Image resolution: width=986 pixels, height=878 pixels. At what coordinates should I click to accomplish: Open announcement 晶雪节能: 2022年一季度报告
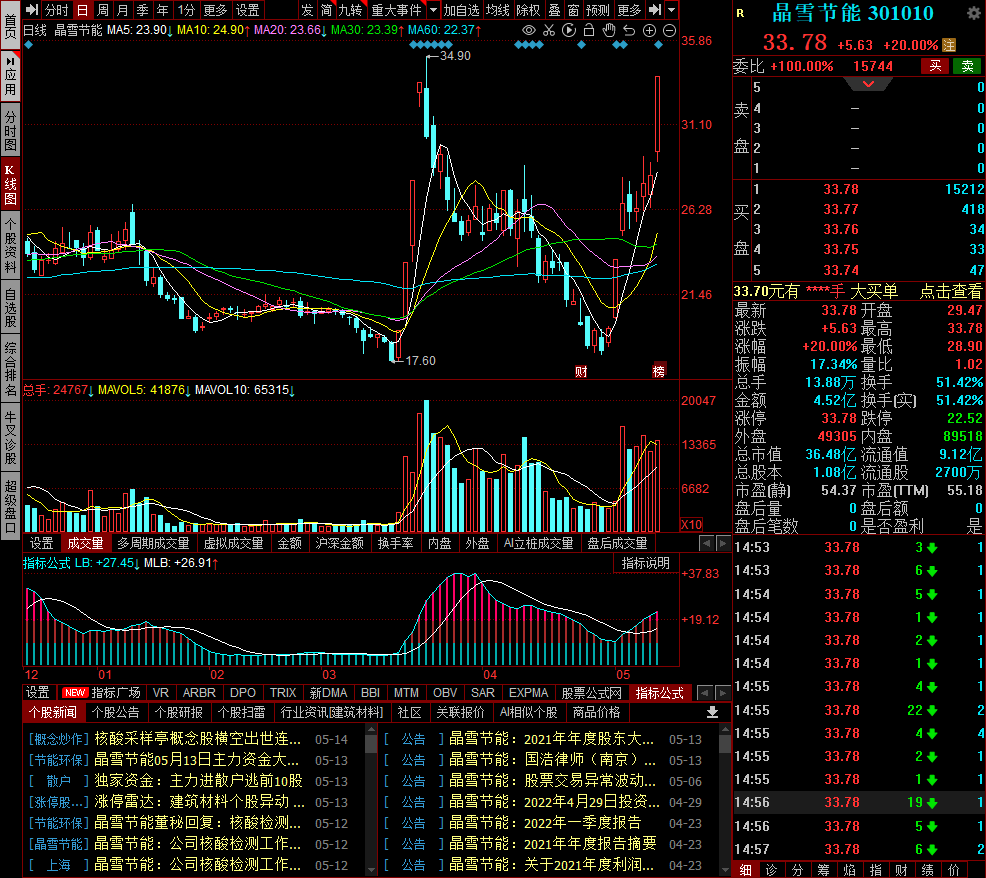click(545, 823)
